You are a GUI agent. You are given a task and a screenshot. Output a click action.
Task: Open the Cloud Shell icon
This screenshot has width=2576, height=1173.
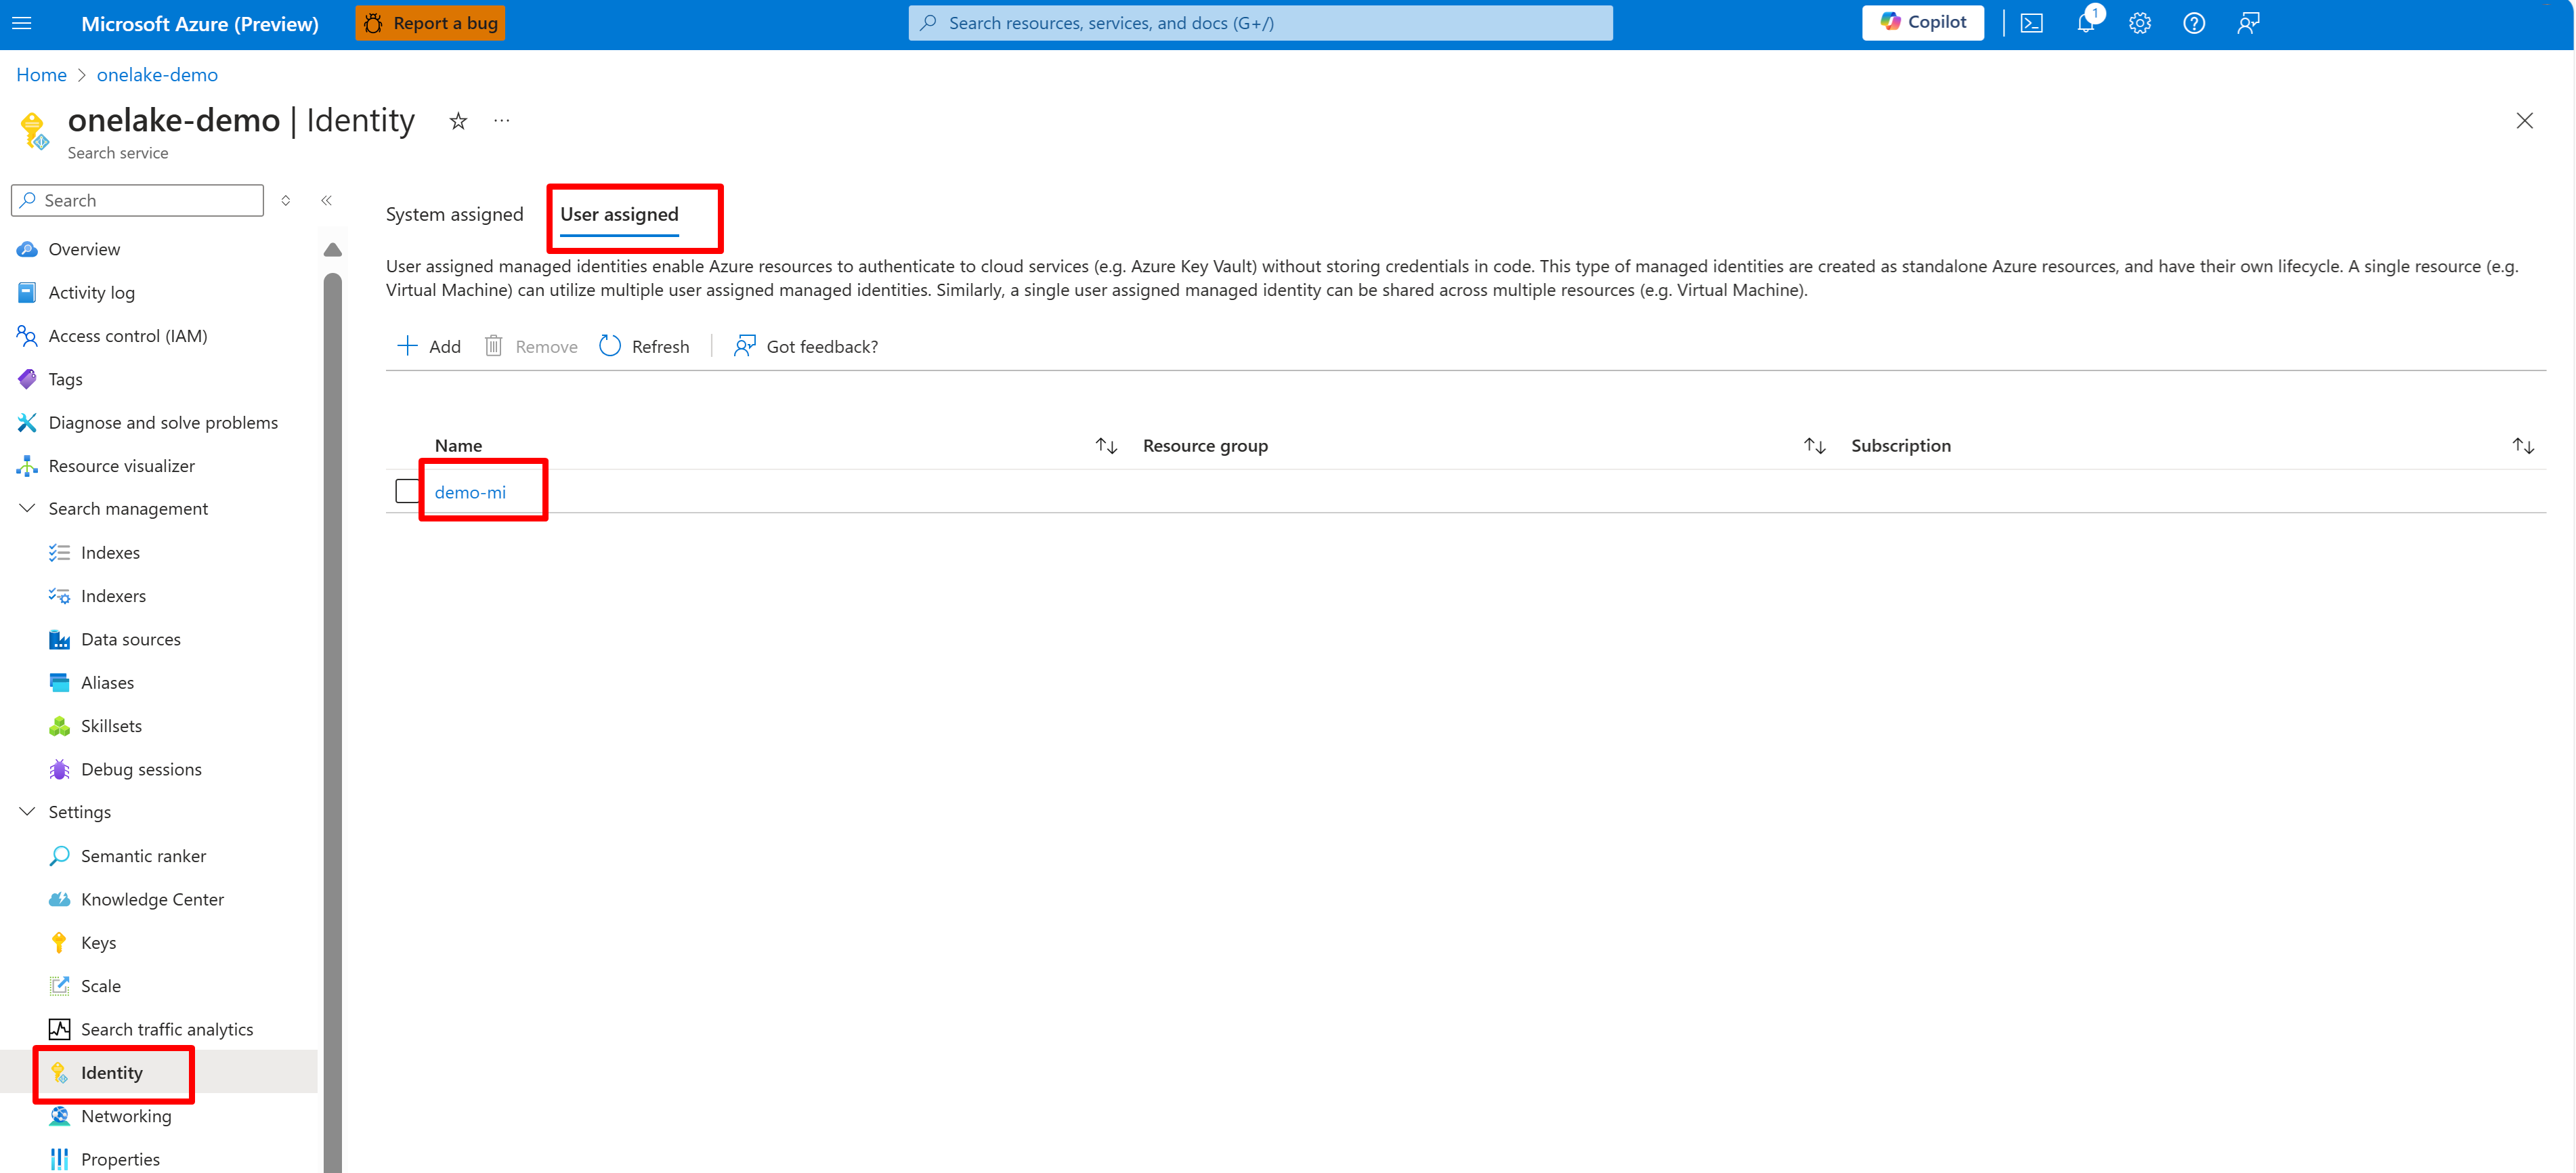coord(2031,23)
